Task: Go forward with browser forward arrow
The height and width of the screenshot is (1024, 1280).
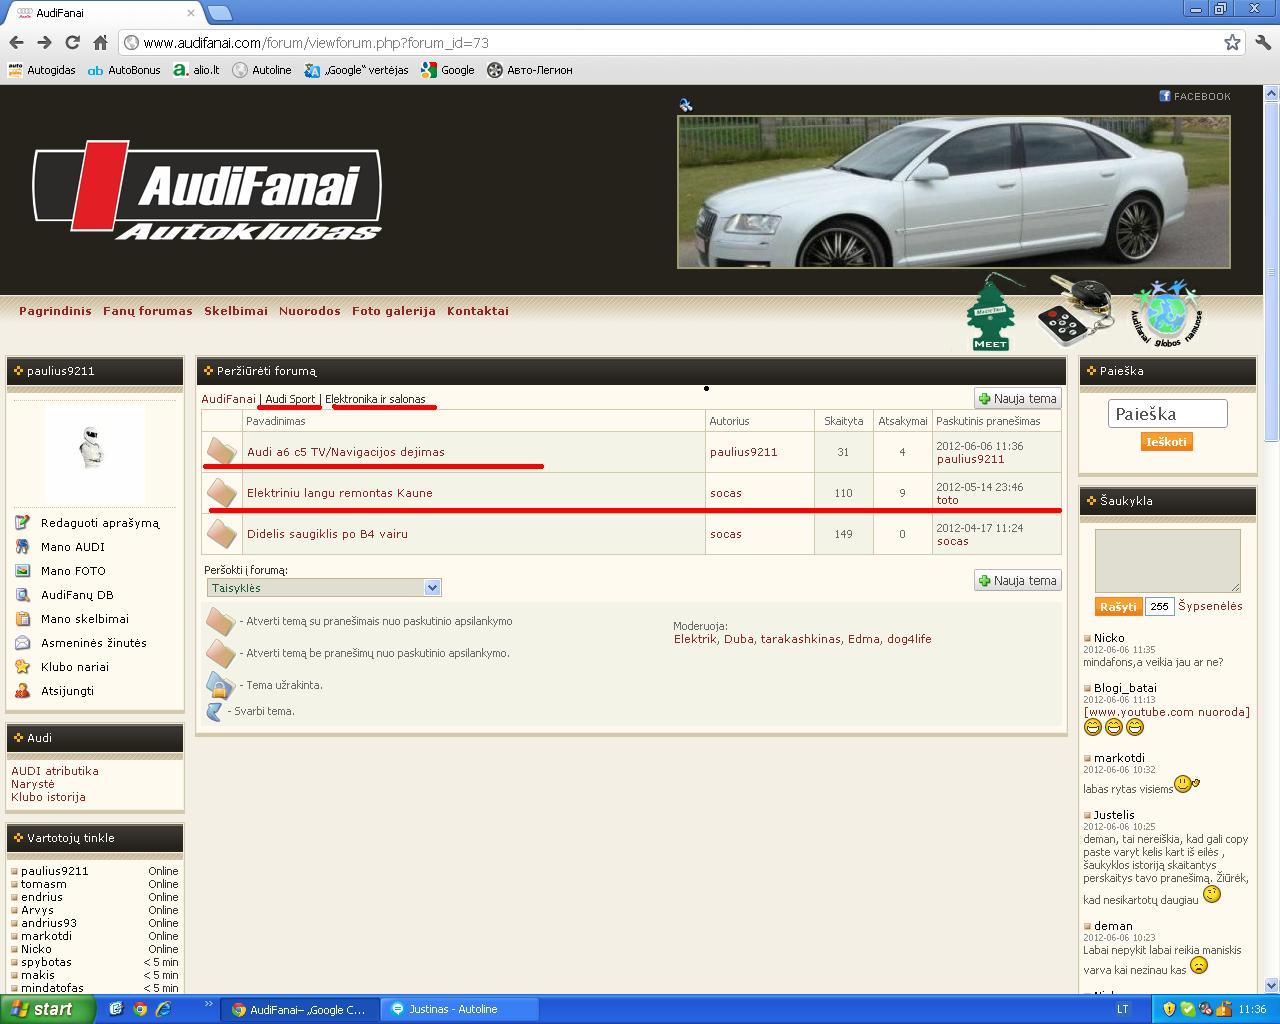Action: (x=44, y=42)
